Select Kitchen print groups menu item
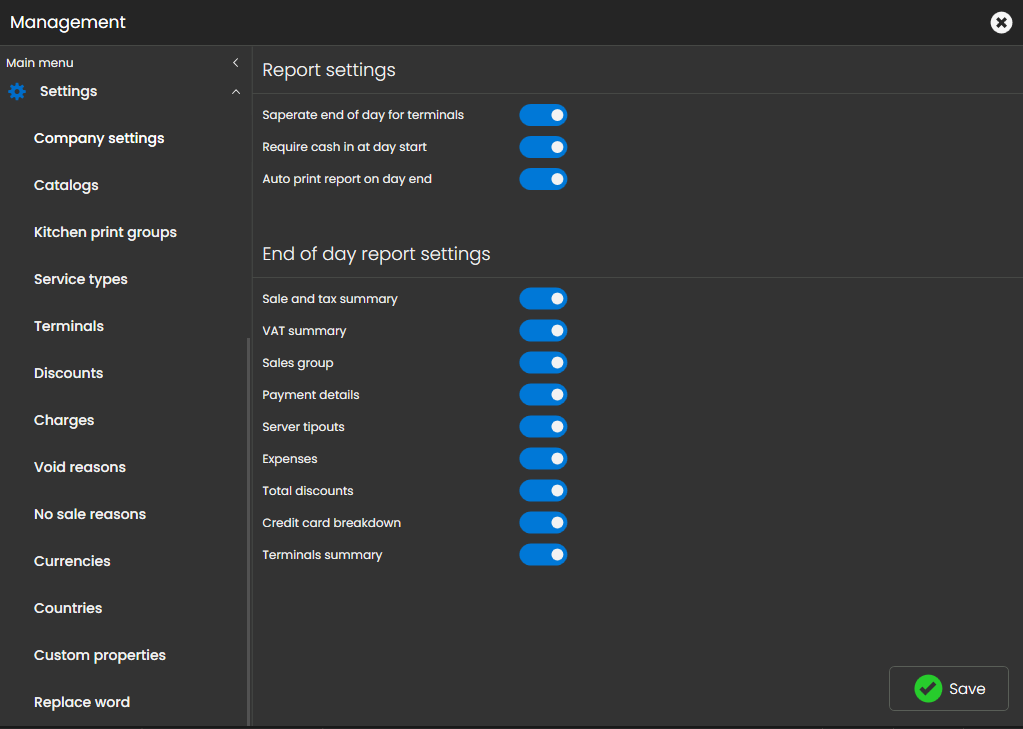Viewport: 1023px width, 729px height. pyautogui.click(x=105, y=232)
